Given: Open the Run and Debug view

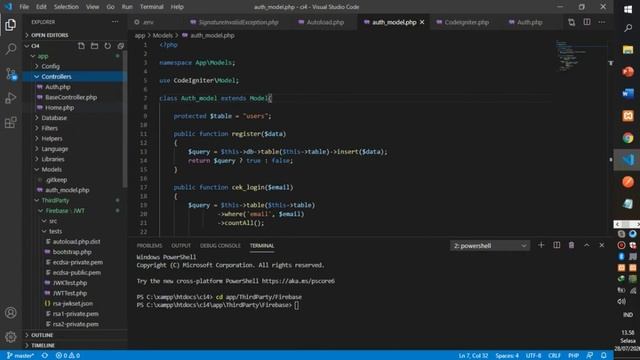Looking at the screenshot, I should point(11,98).
